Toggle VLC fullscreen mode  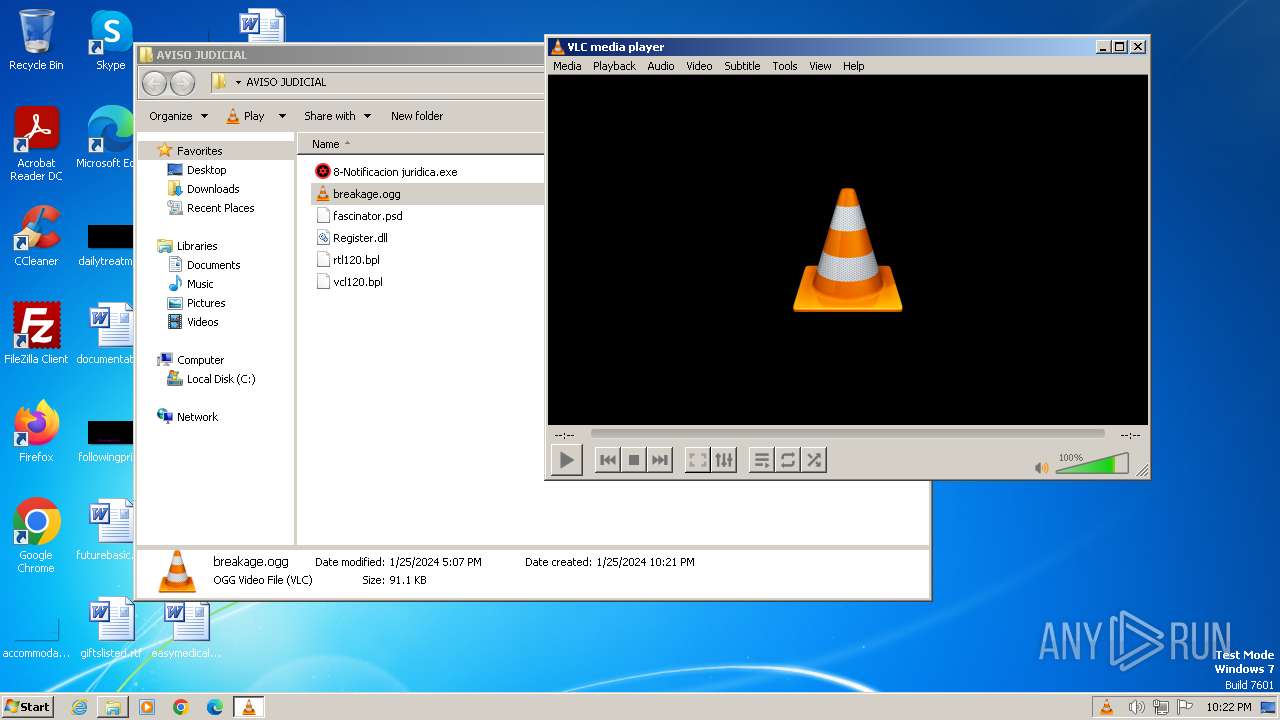(x=698, y=460)
